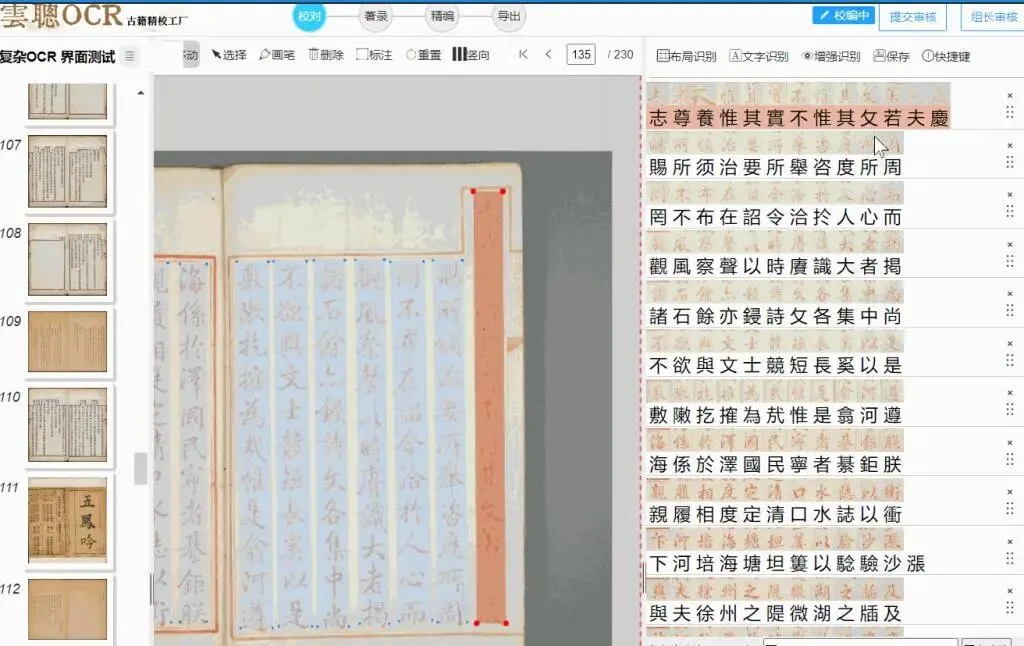Select text line 親履相度定清口水誌以衝

pyautogui.click(x=775, y=515)
